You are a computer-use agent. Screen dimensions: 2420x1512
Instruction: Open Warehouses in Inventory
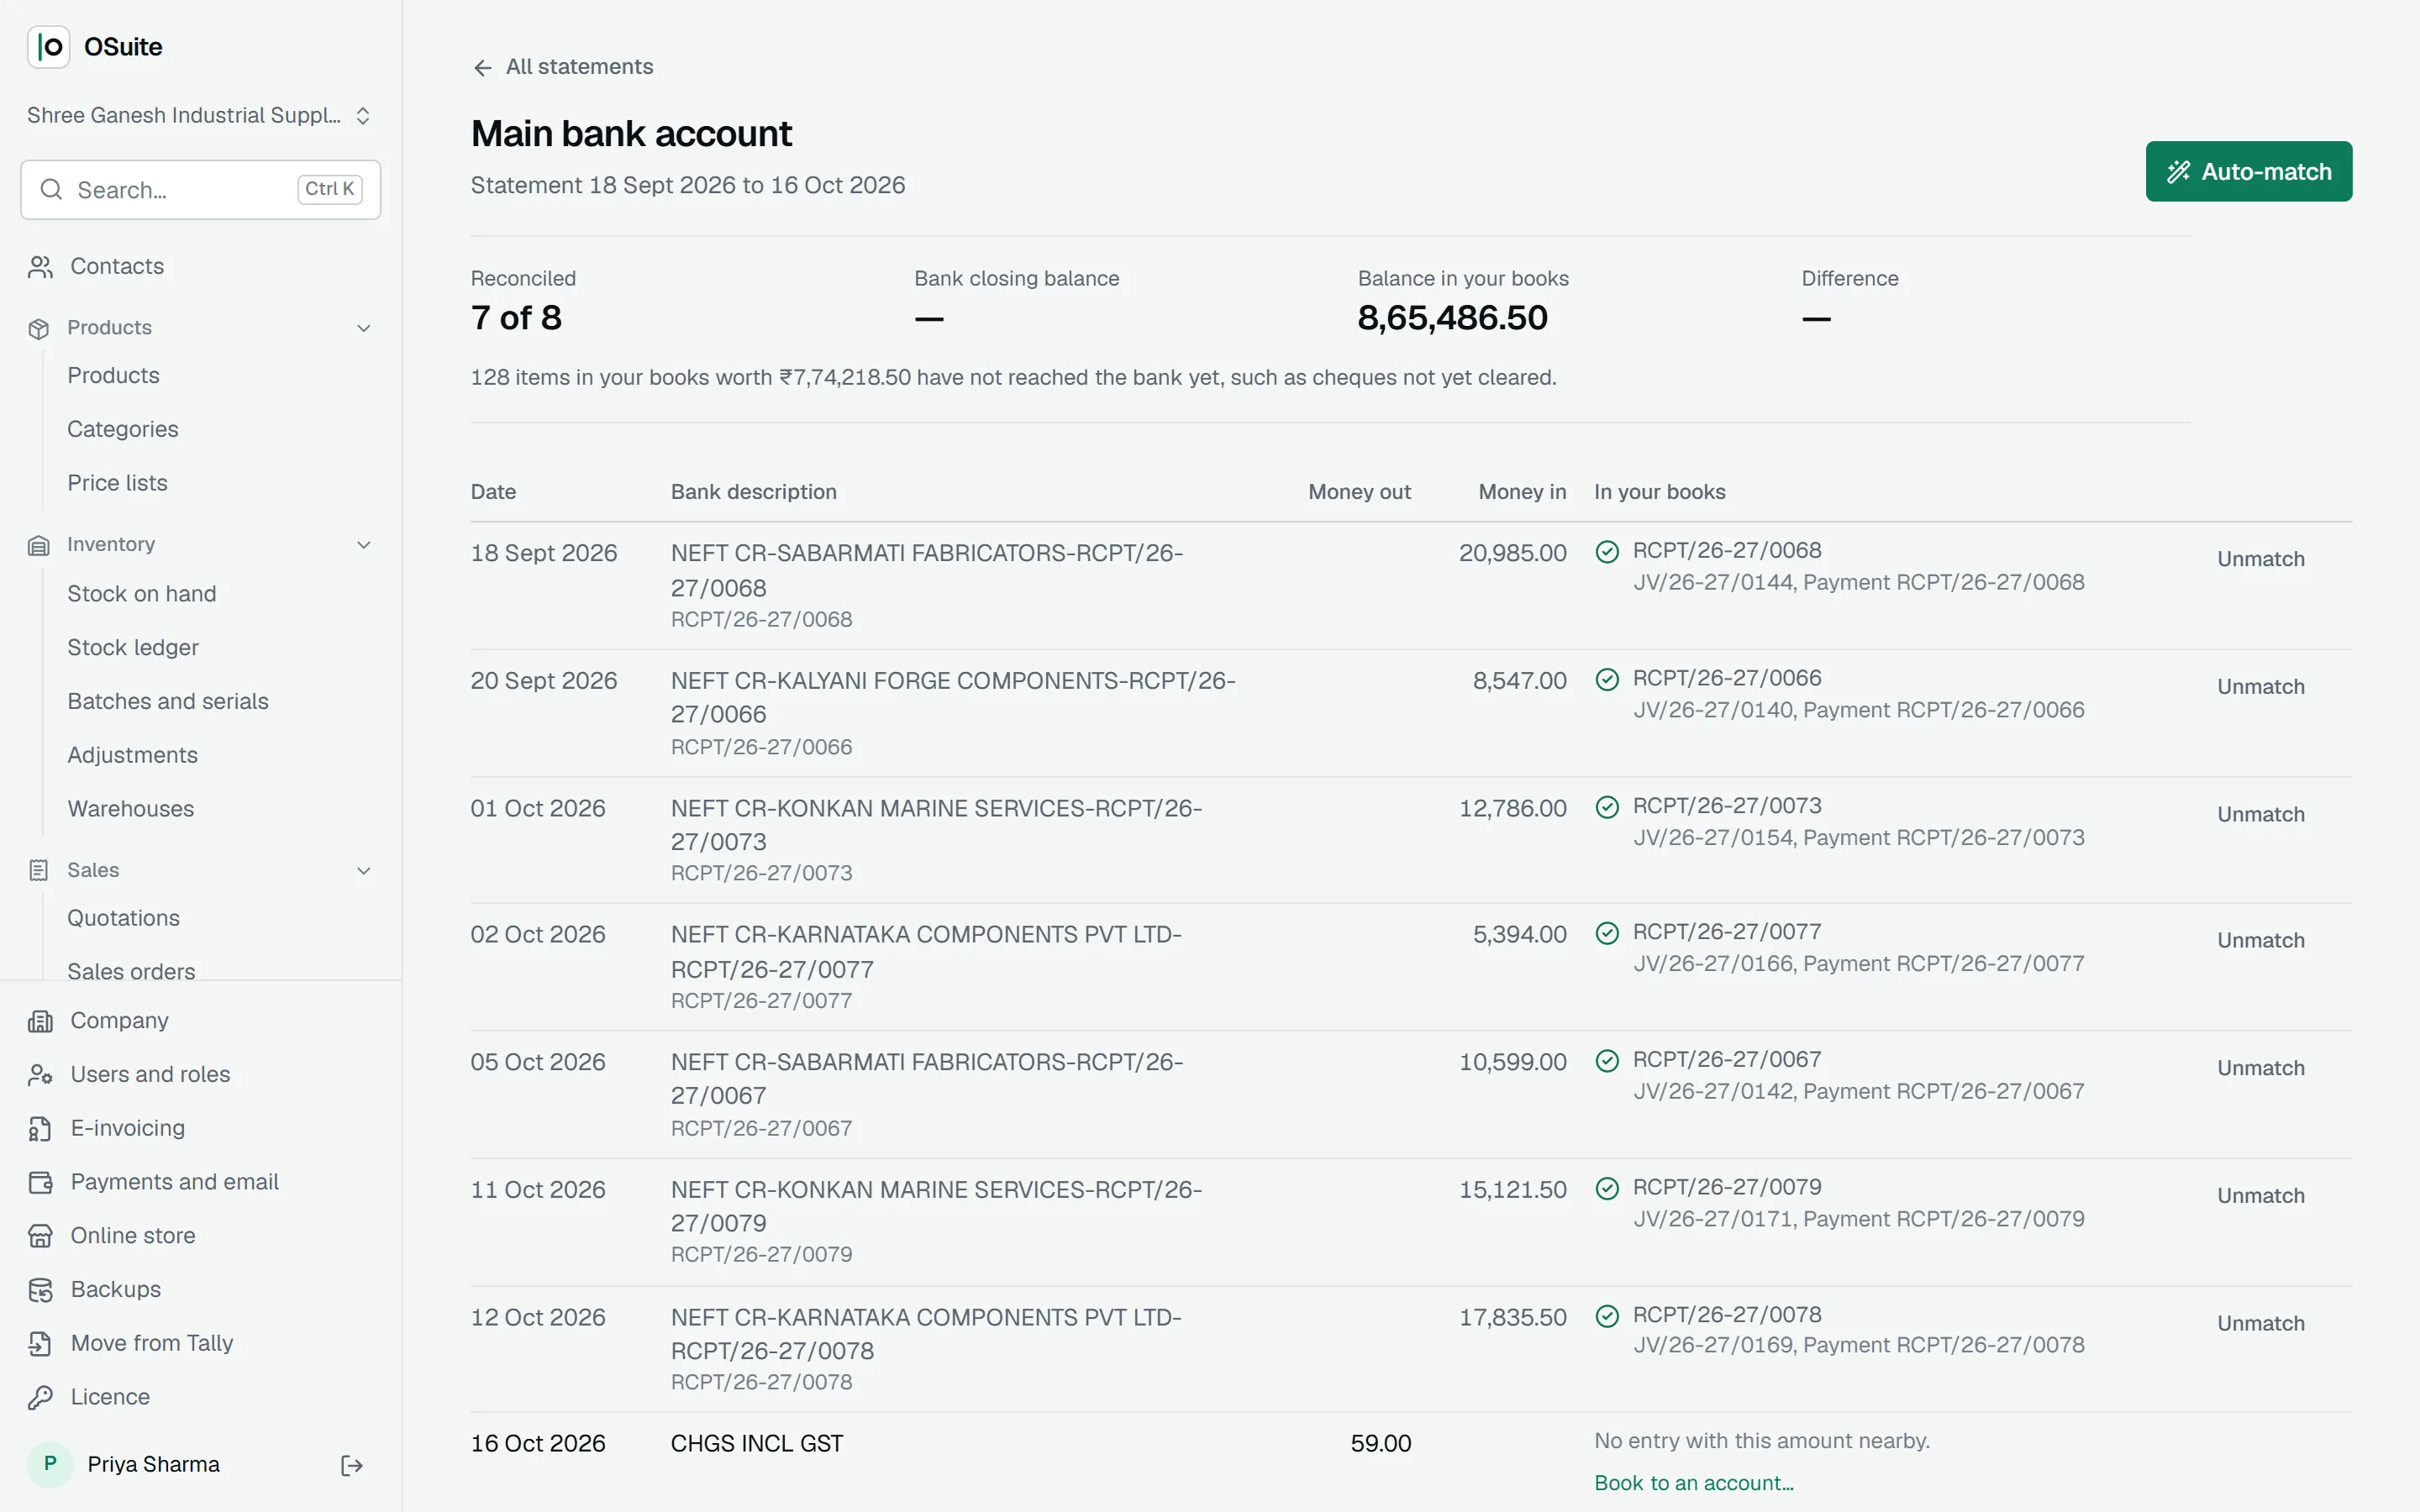[x=131, y=810]
